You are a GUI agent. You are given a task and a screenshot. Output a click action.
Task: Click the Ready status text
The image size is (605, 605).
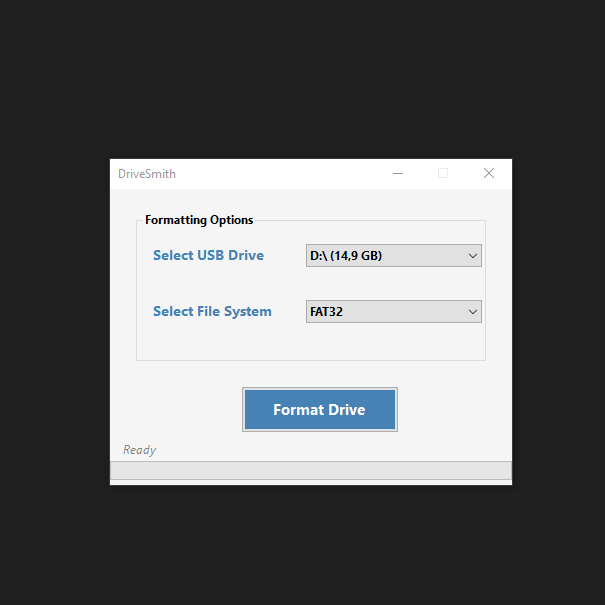(139, 450)
